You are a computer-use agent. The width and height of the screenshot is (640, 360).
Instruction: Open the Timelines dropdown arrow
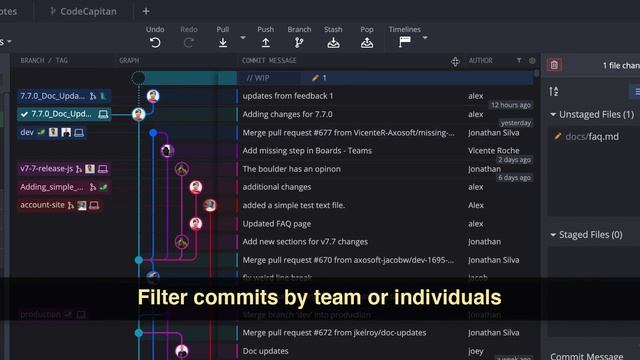[425, 38]
